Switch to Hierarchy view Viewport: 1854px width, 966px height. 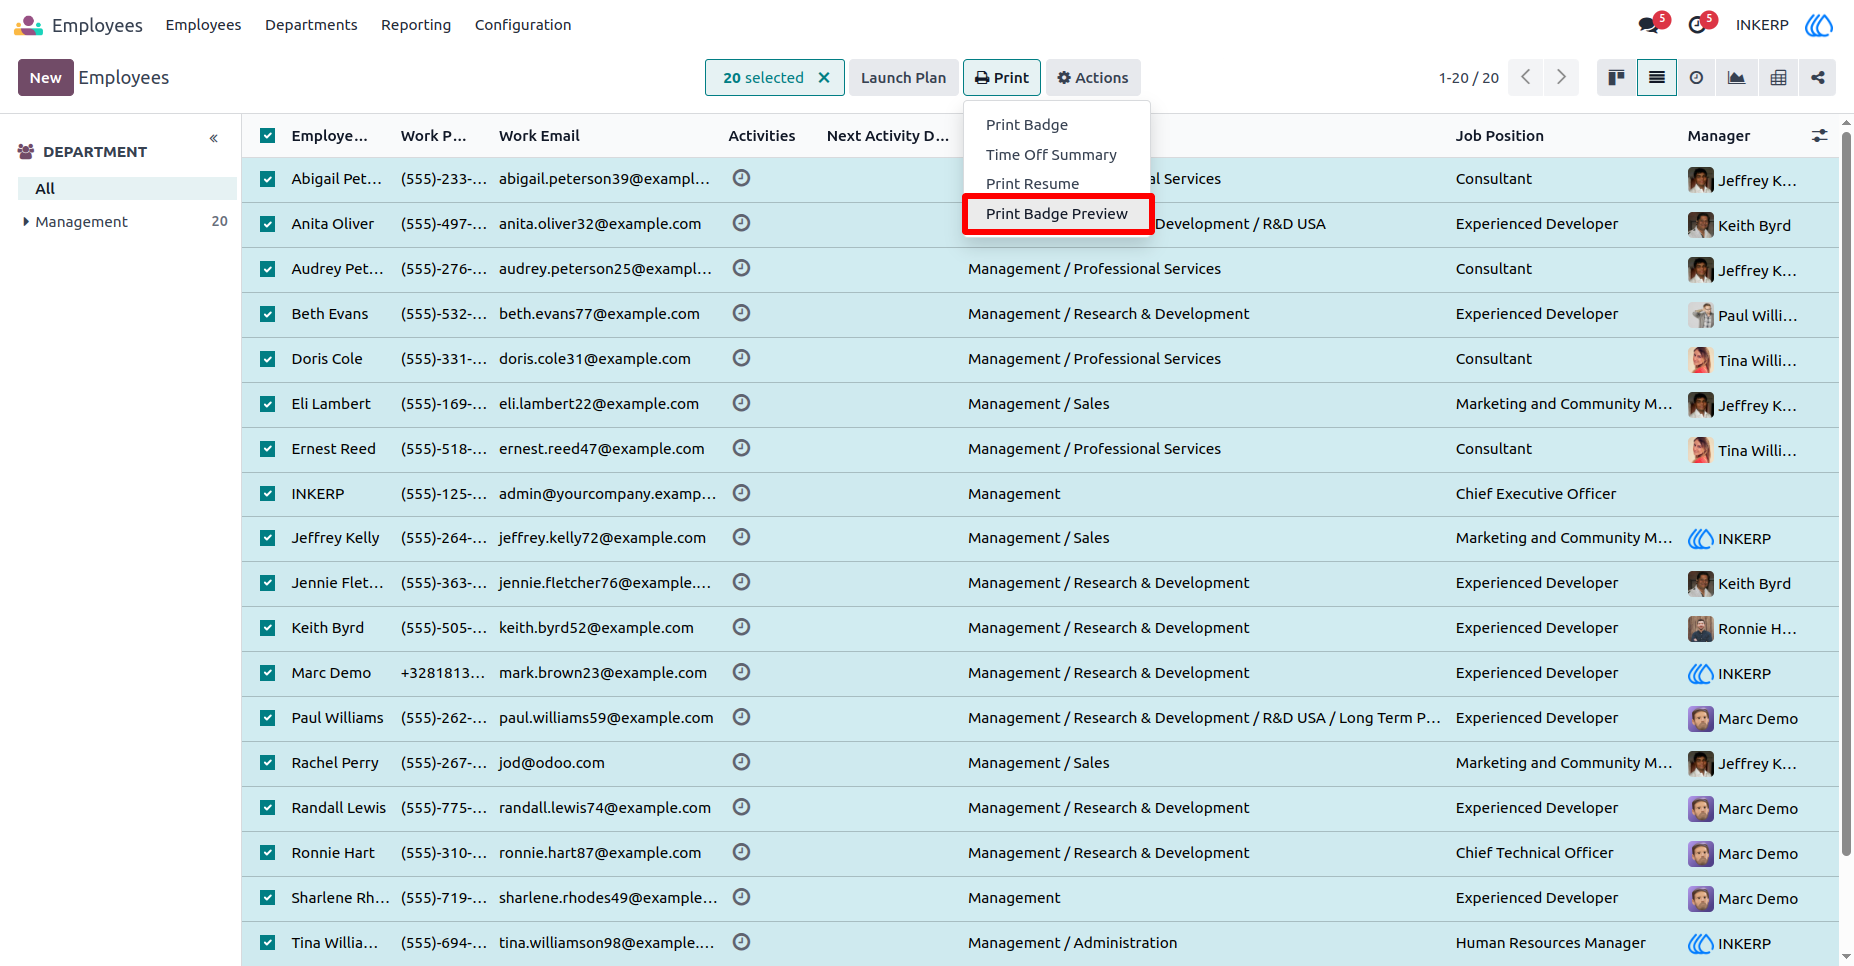coord(1818,78)
